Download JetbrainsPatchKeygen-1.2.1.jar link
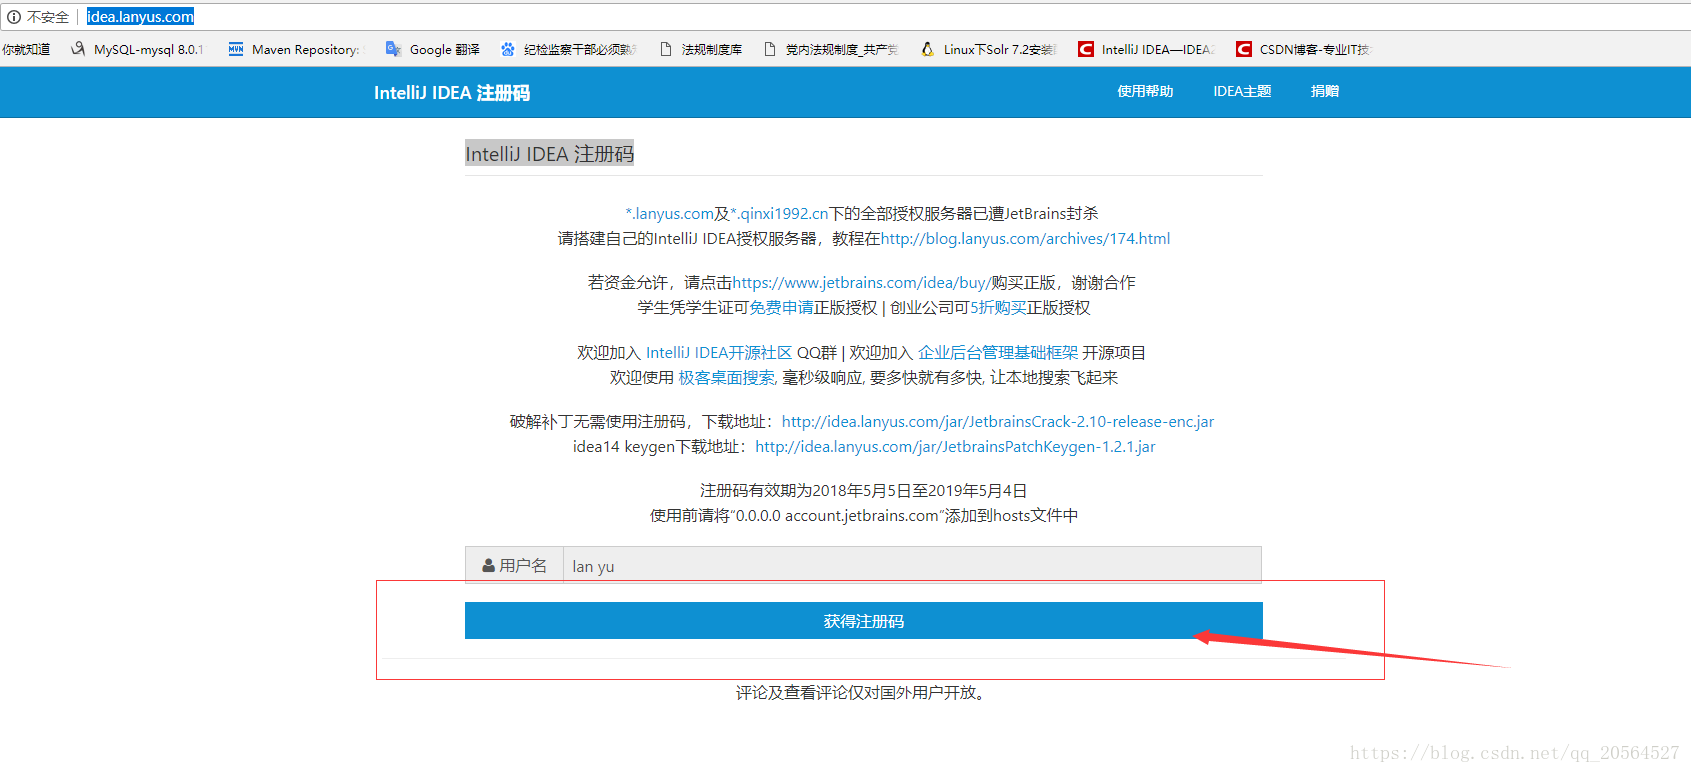The image size is (1691, 773). tap(955, 446)
